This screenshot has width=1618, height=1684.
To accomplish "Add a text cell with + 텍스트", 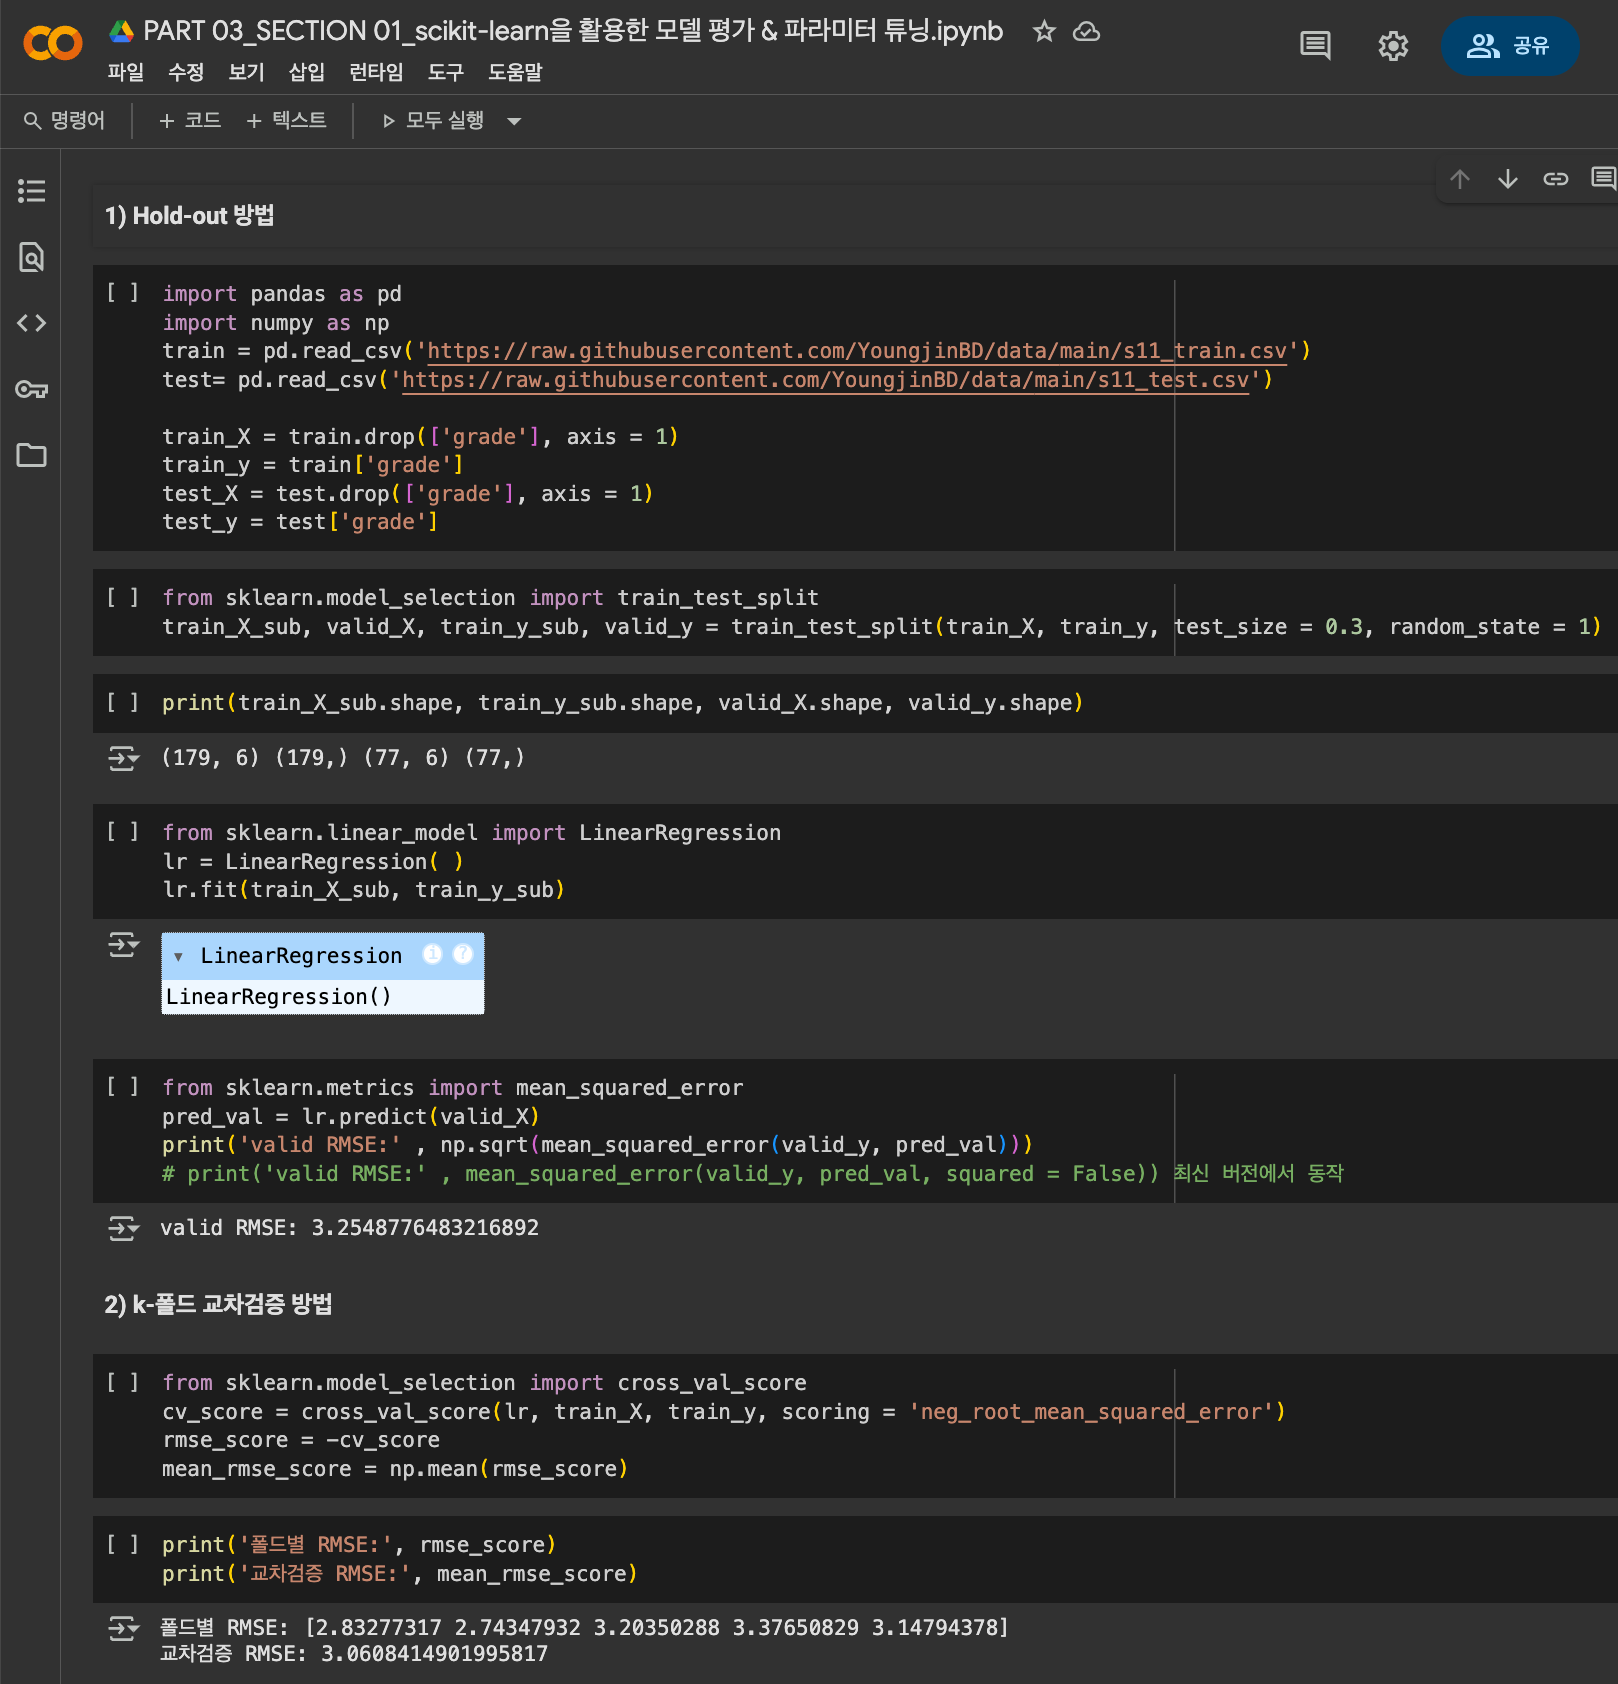I will 286,121.
